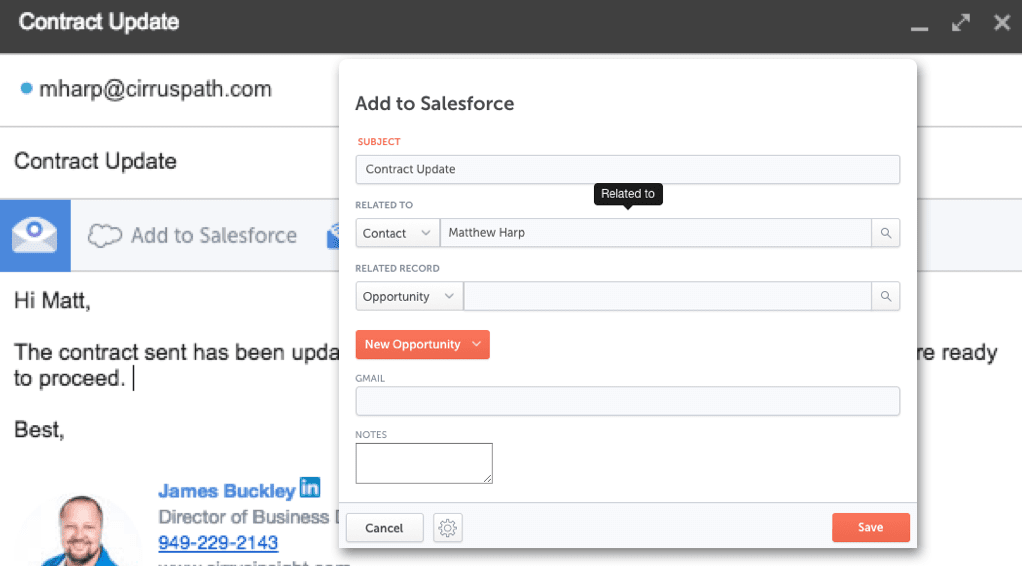Click the James Buckley profile photo

(81, 531)
